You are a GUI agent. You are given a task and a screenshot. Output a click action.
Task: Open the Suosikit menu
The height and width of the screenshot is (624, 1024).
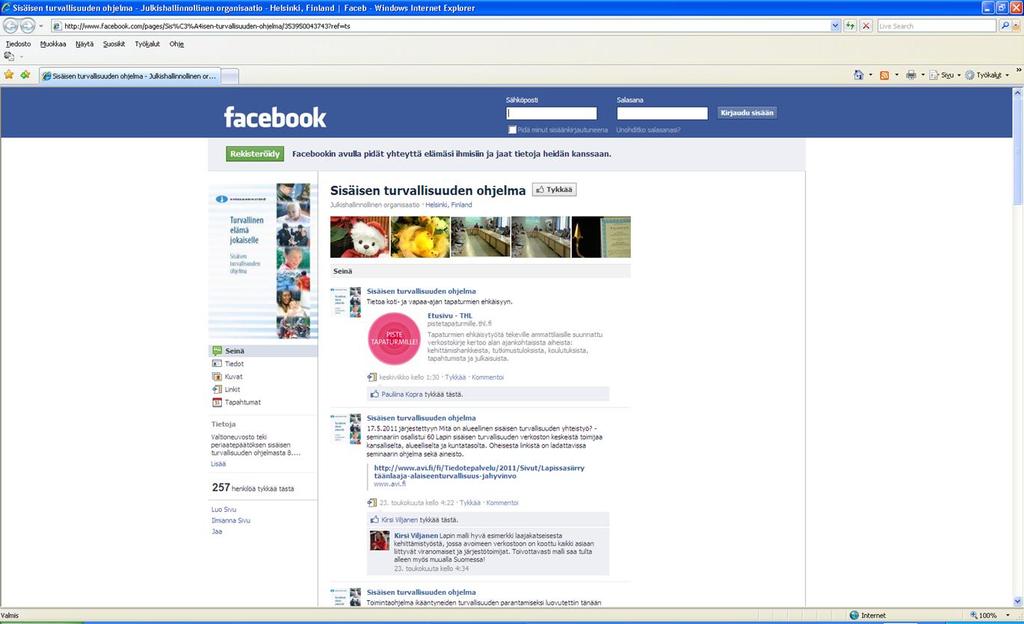(x=114, y=44)
